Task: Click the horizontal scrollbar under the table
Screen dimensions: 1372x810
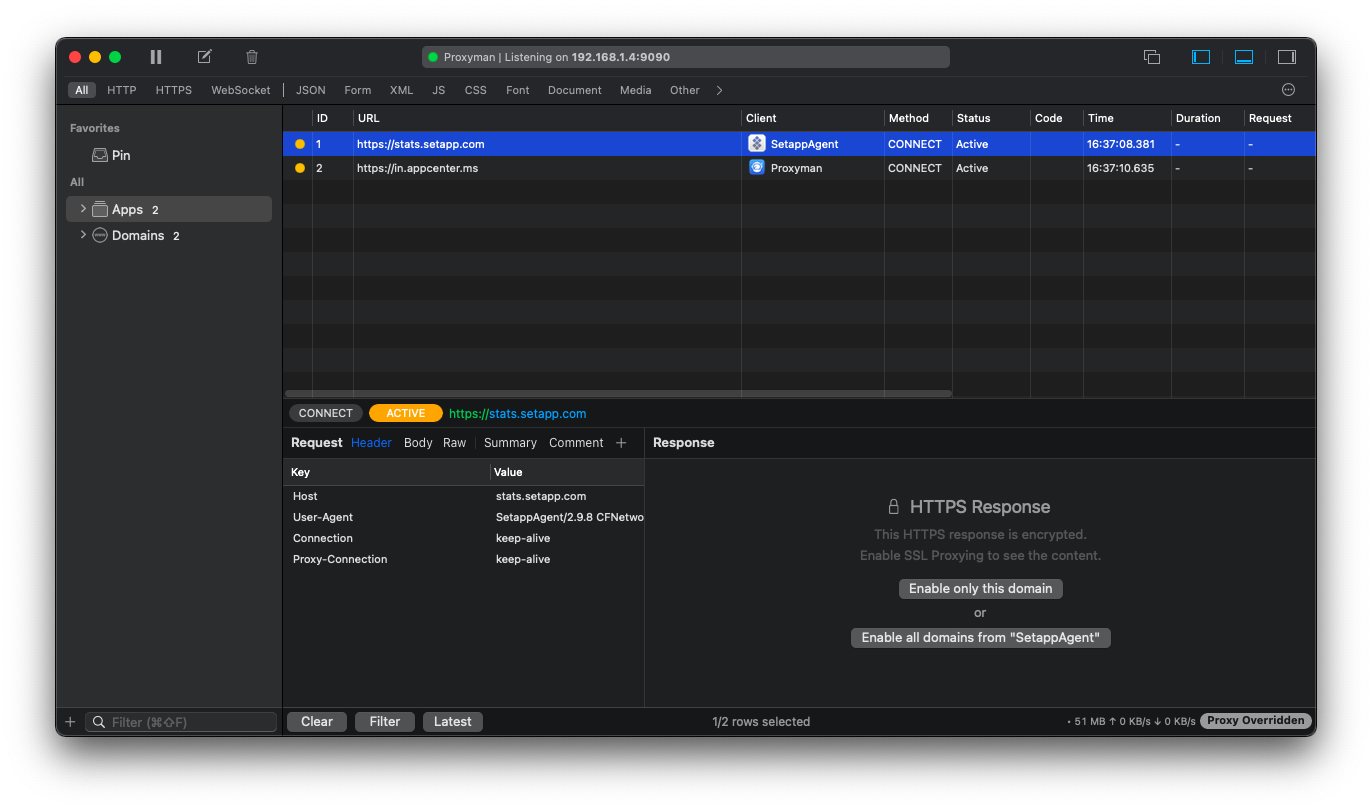Action: point(618,393)
